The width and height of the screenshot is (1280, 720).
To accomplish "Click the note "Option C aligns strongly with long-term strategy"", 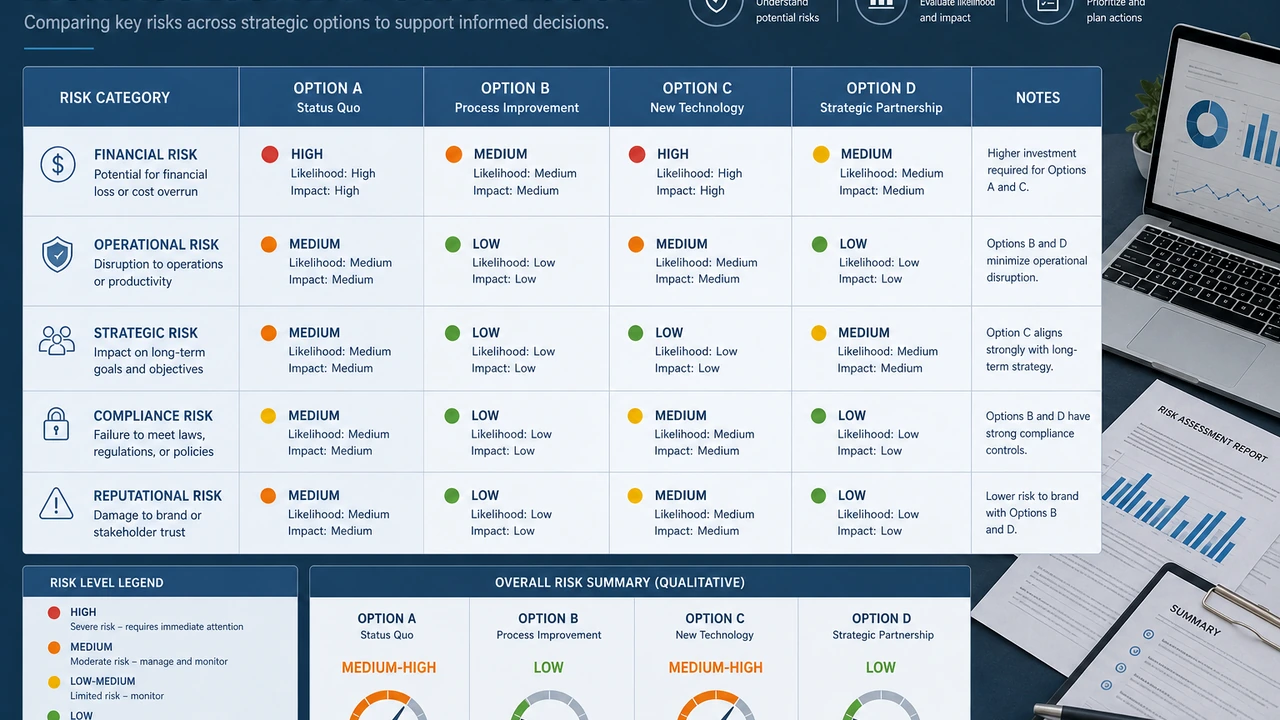I will [x=1031, y=350].
